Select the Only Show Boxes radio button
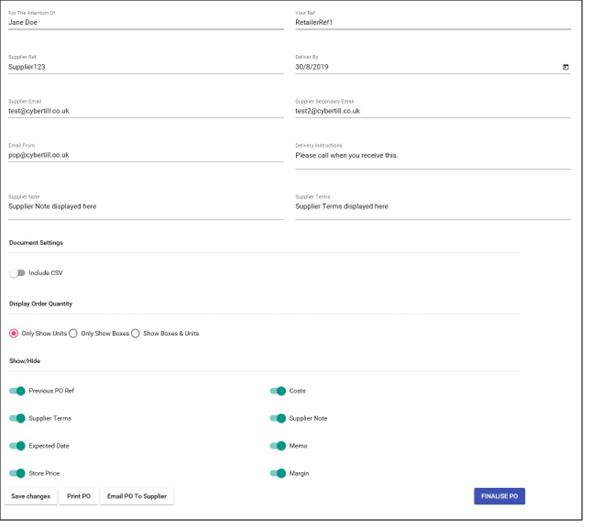Image resolution: width=589 pixels, height=527 pixels. point(73,334)
